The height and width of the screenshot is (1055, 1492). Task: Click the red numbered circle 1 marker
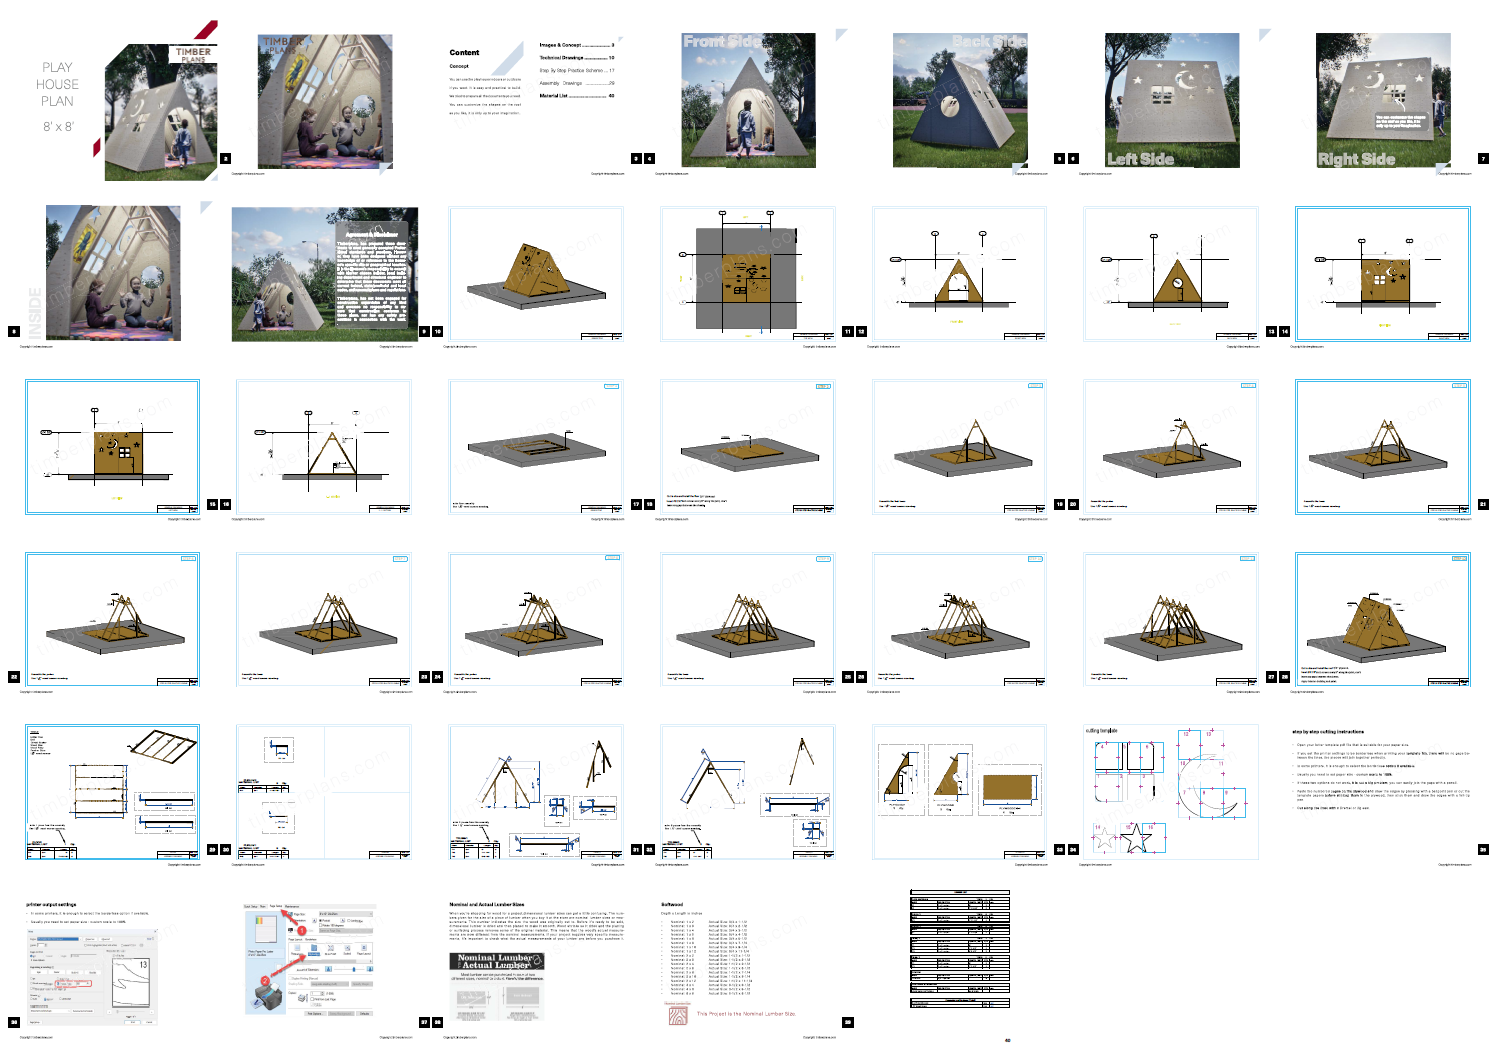tap(301, 930)
